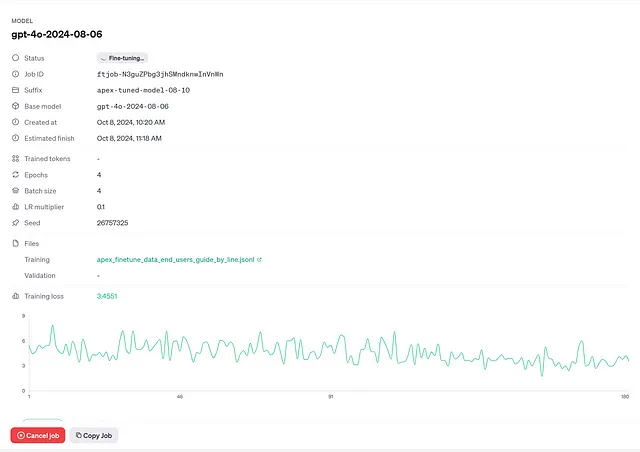Click the Training loss label

44,296
